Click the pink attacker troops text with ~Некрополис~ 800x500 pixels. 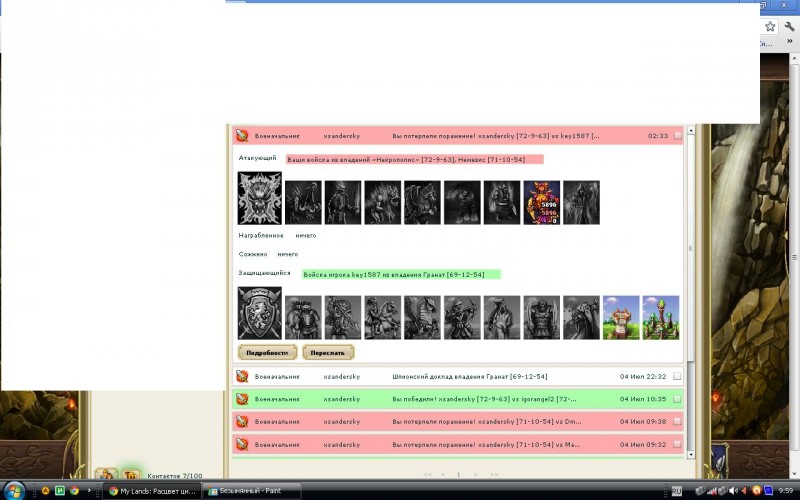[414, 160]
